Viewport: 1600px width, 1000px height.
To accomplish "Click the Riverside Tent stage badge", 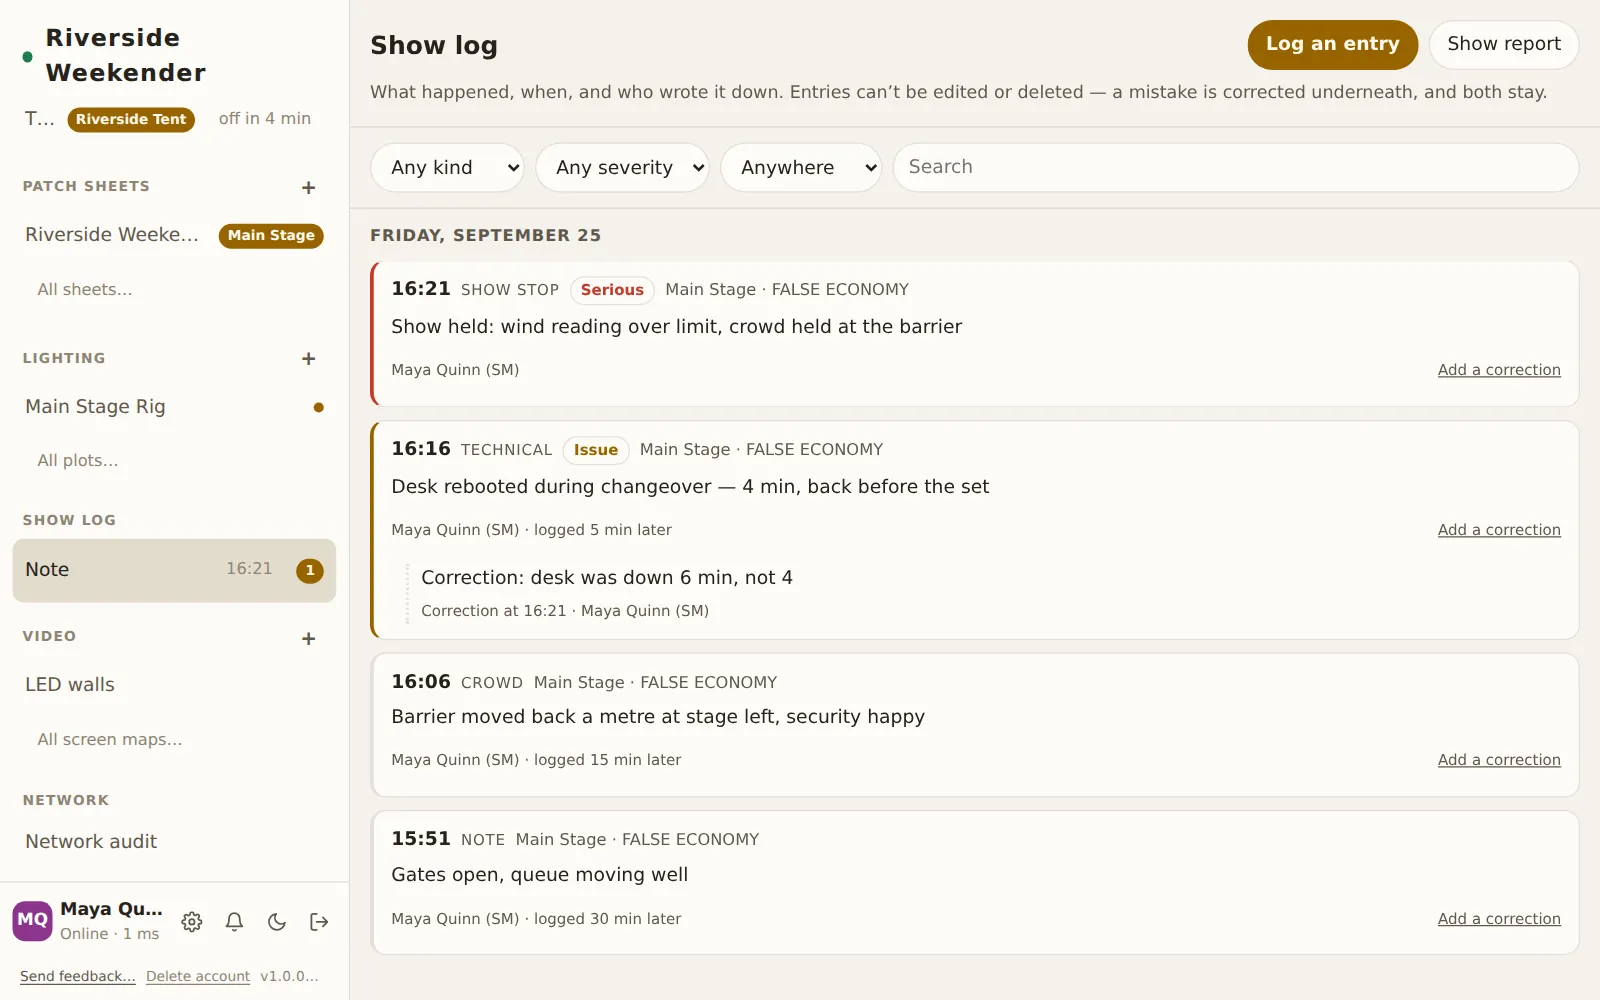I will click(x=131, y=120).
